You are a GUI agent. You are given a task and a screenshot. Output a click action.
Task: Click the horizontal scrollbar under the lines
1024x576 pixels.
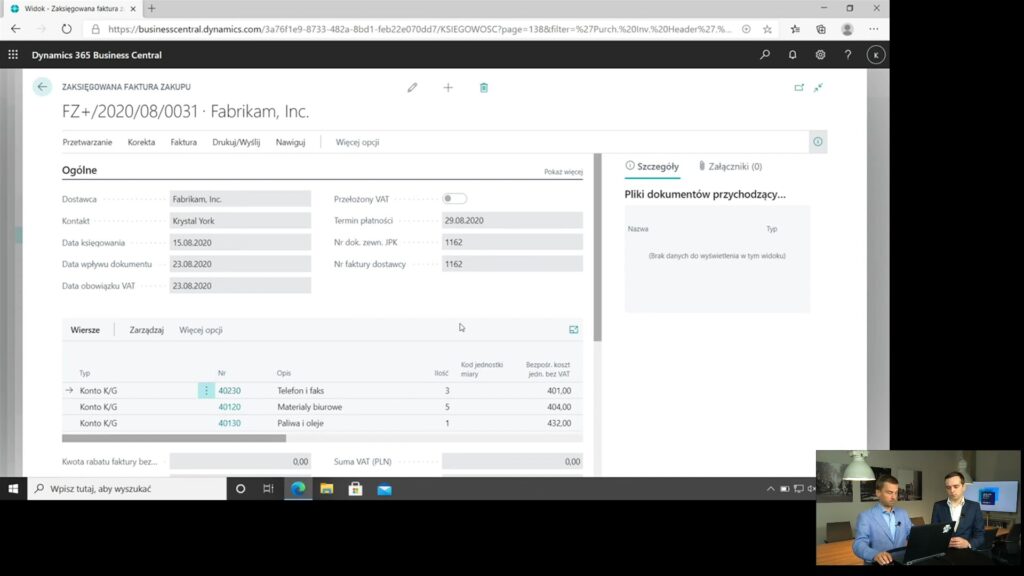click(x=174, y=438)
